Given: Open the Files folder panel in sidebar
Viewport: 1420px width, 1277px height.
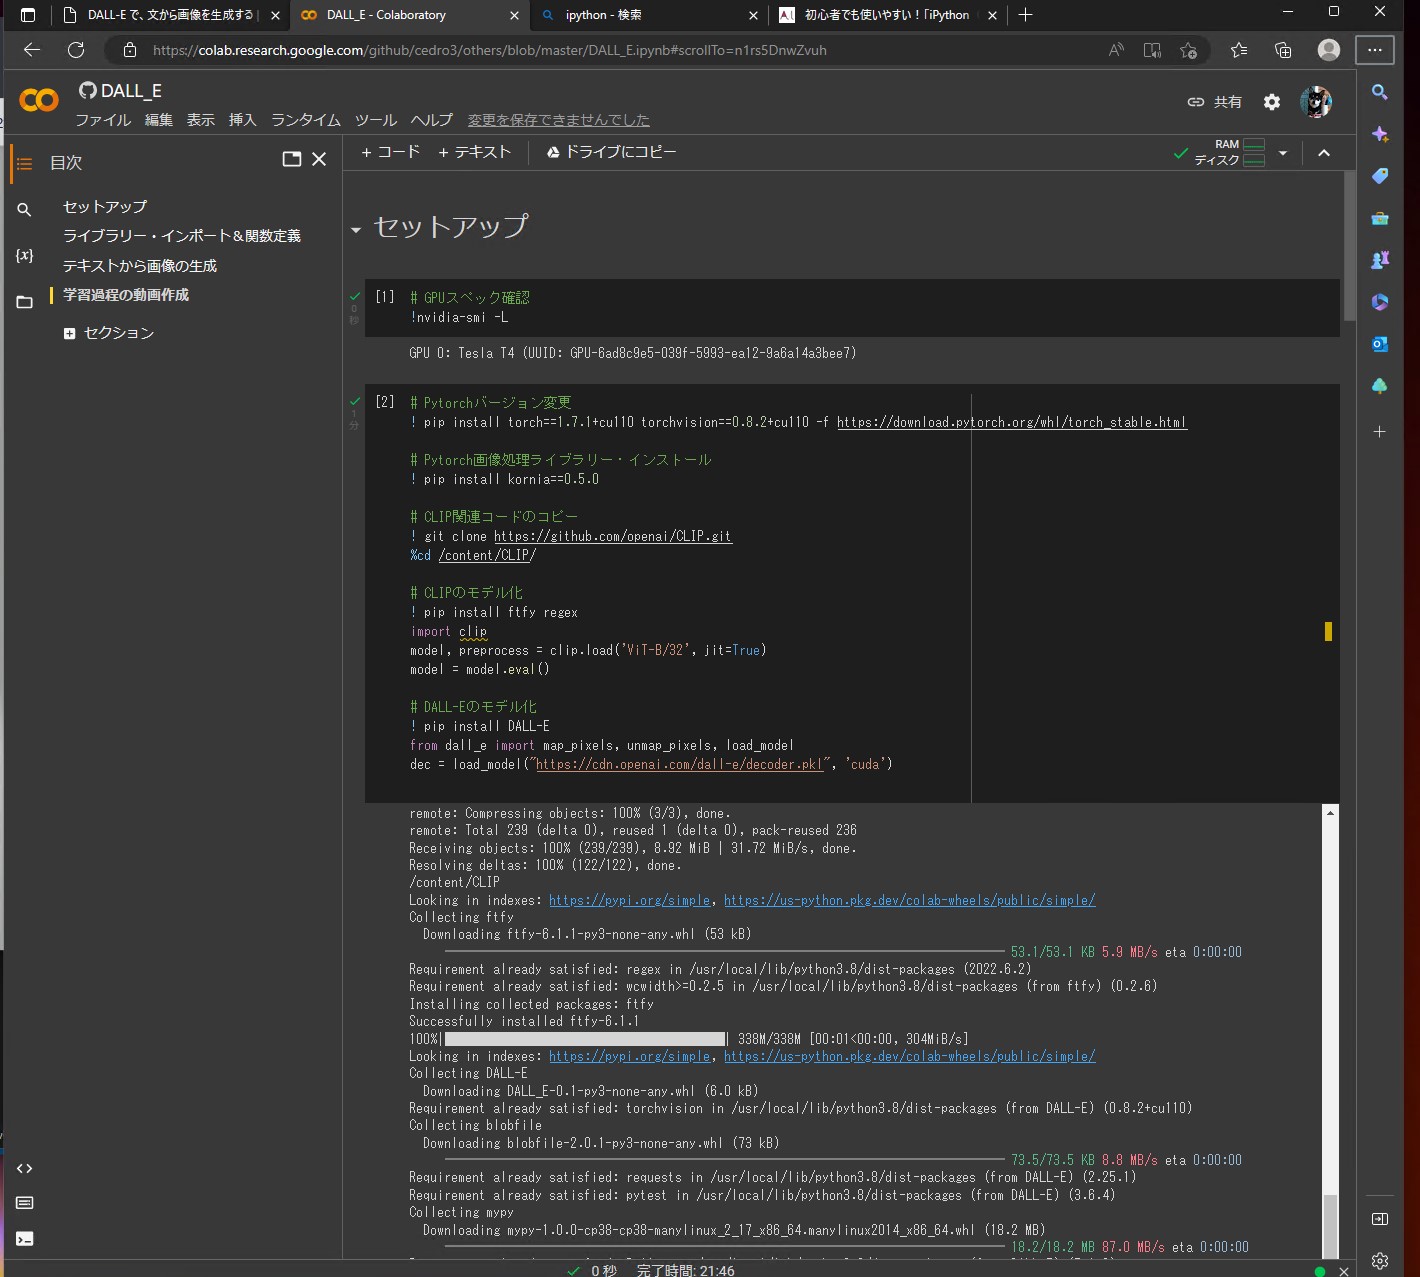Looking at the screenshot, I should click(x=25, y=302).
